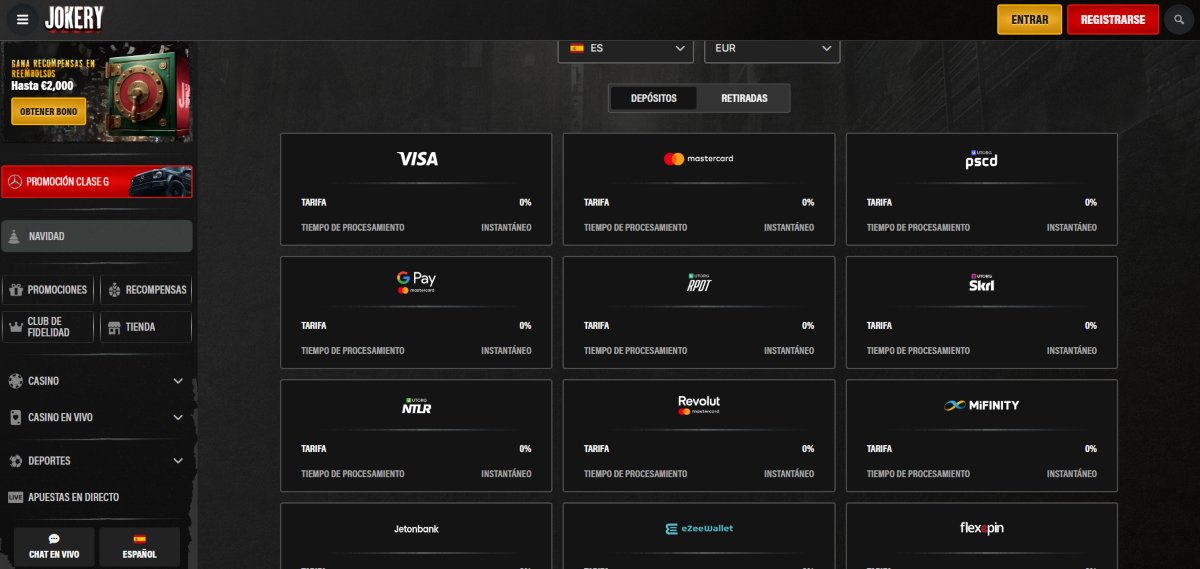Click the dice icon beside Recompensas

point(115,290)
